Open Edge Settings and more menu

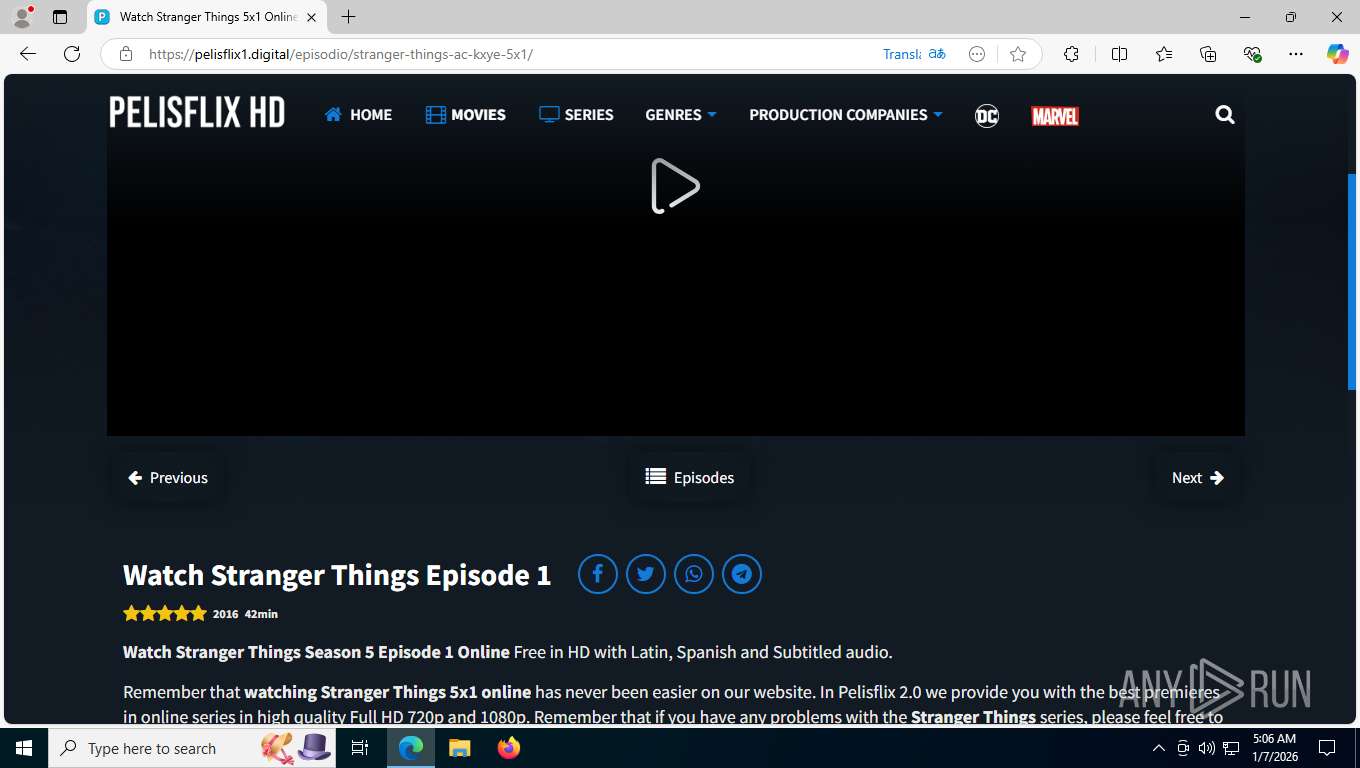coord(1296,54)
